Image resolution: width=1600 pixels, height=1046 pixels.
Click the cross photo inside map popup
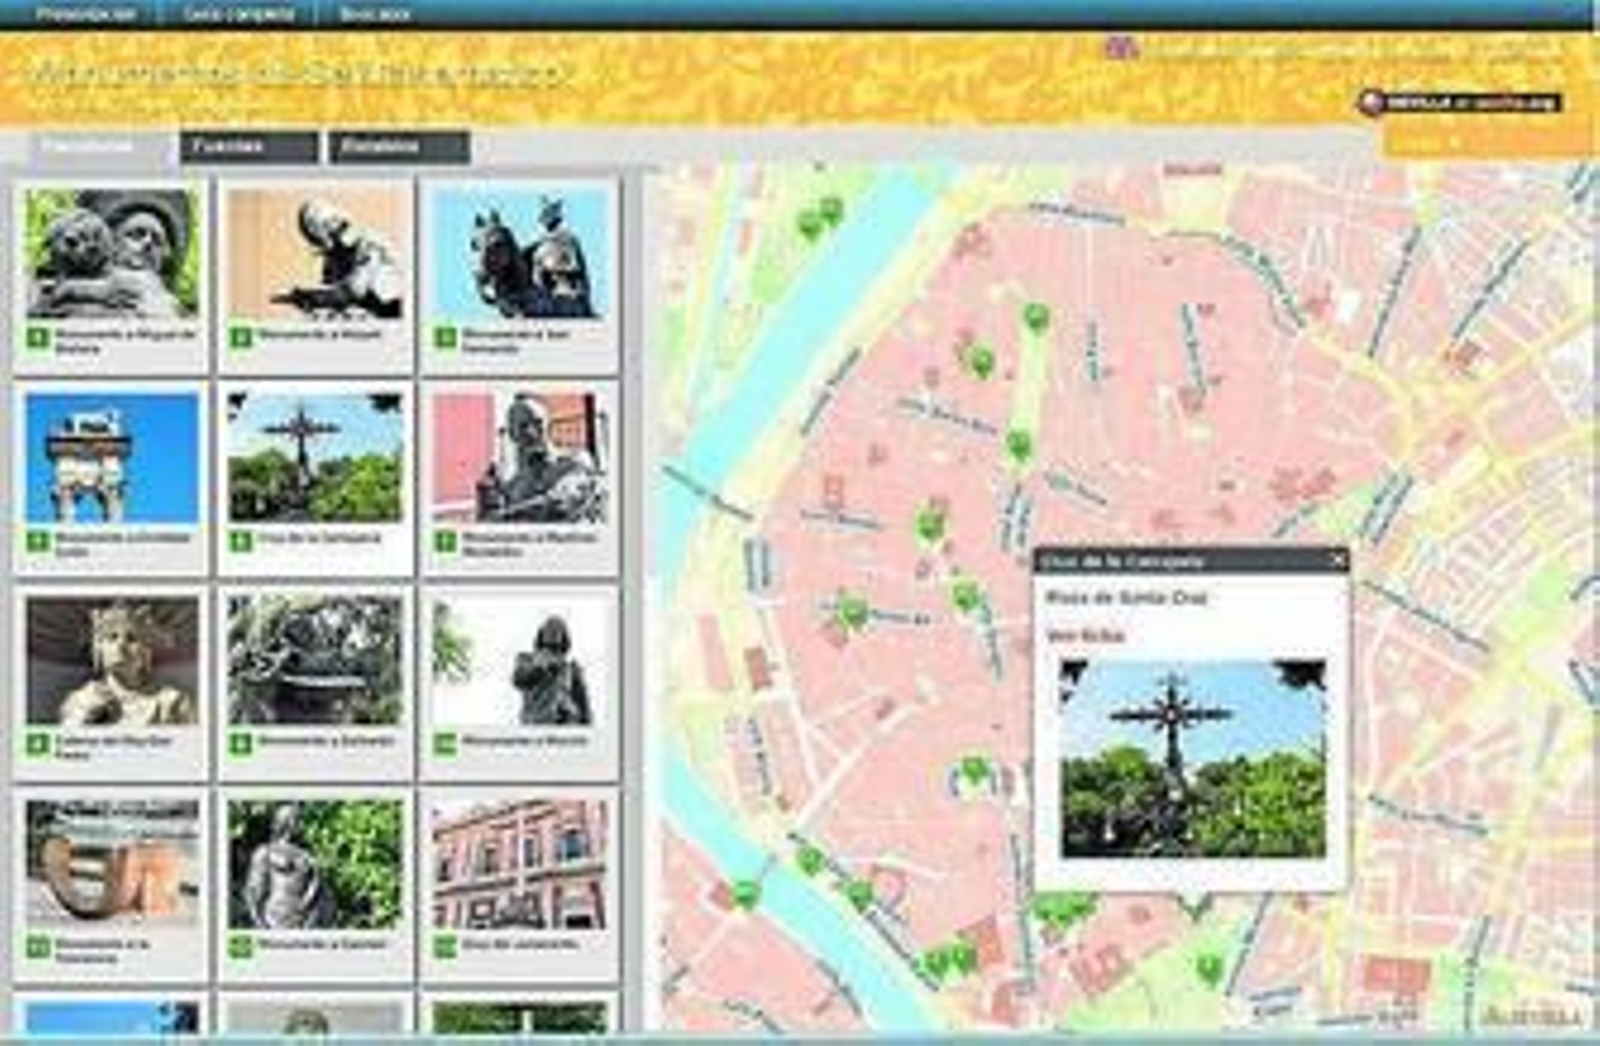pos(1193,759)
